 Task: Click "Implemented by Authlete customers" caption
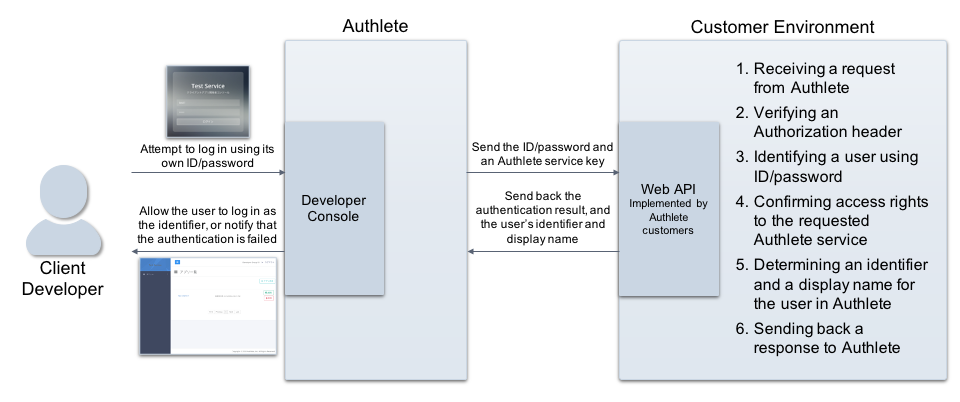(668, 217)
